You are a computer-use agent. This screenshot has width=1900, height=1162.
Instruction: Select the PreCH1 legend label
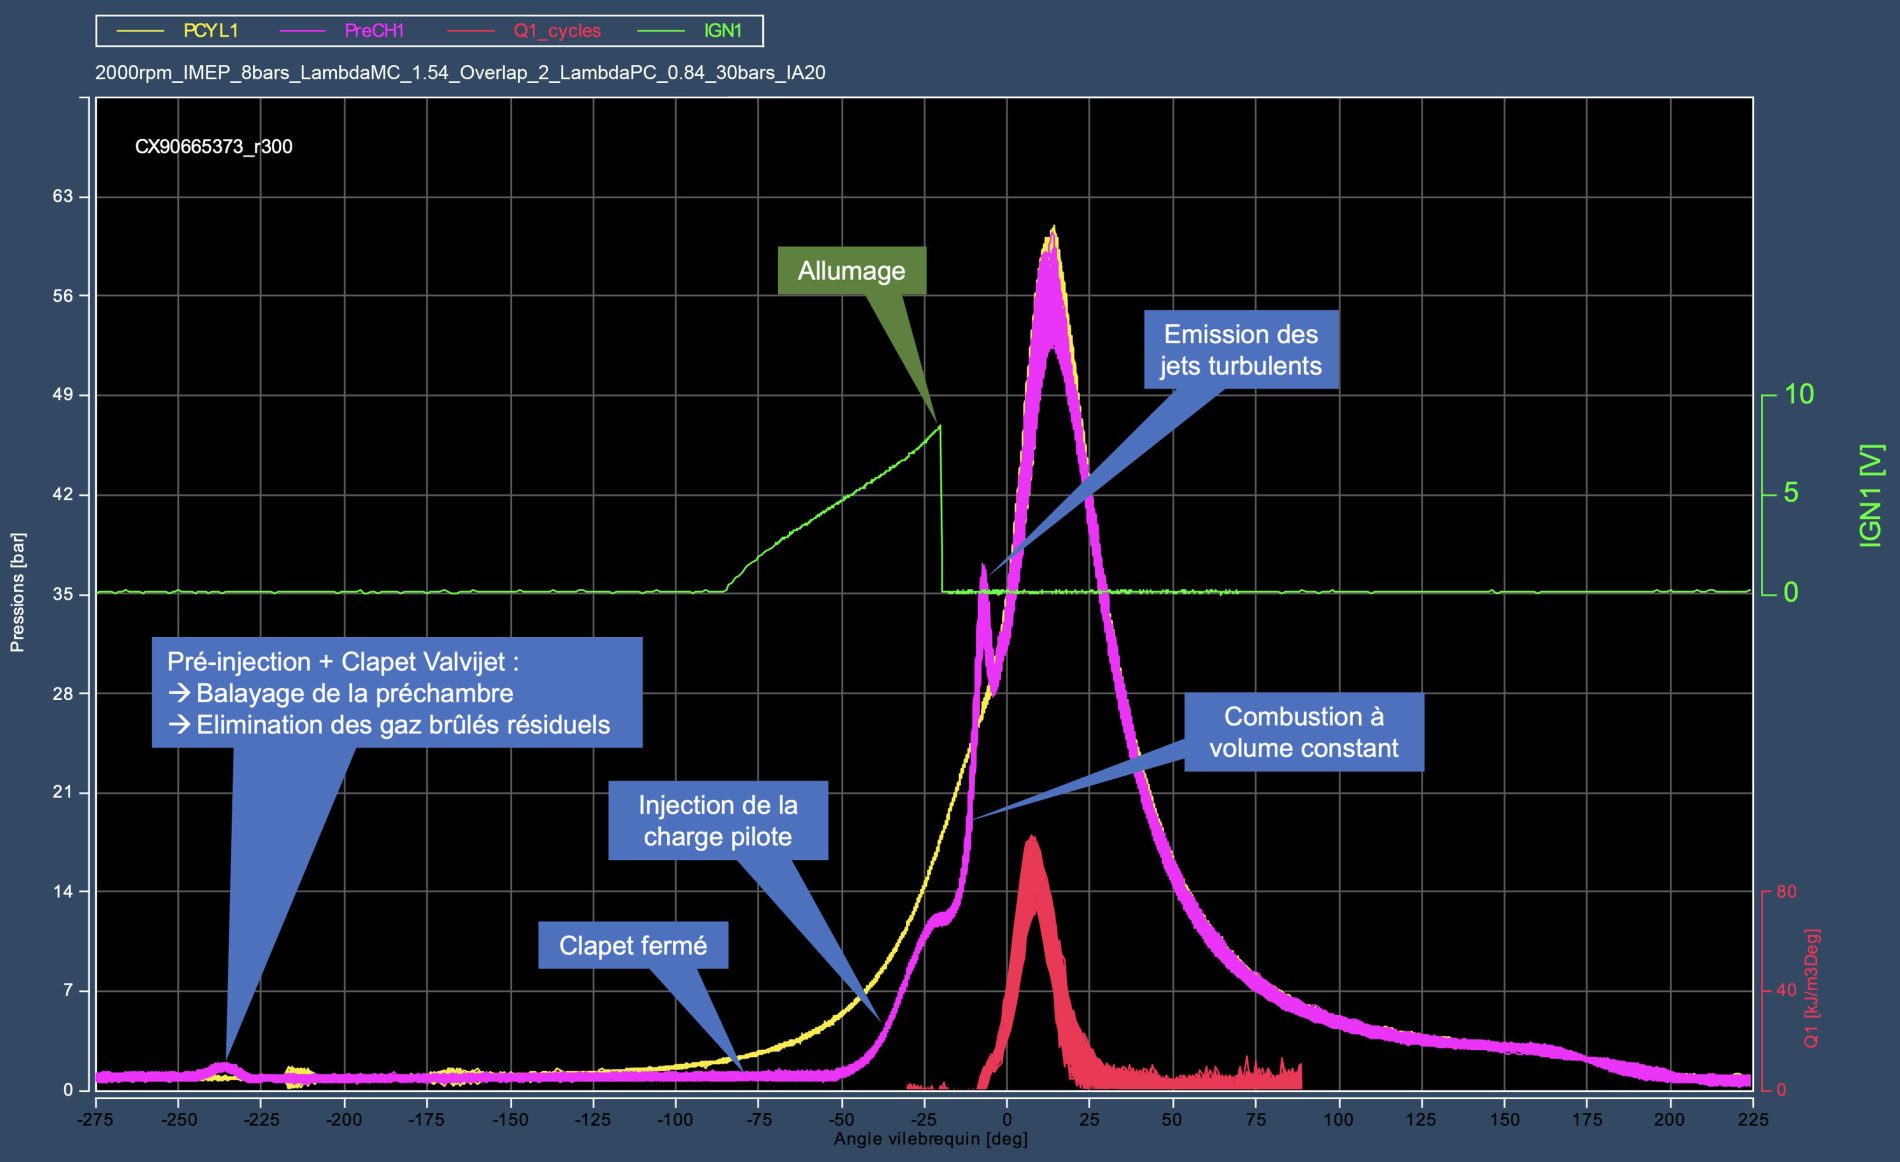click(374, 31)
